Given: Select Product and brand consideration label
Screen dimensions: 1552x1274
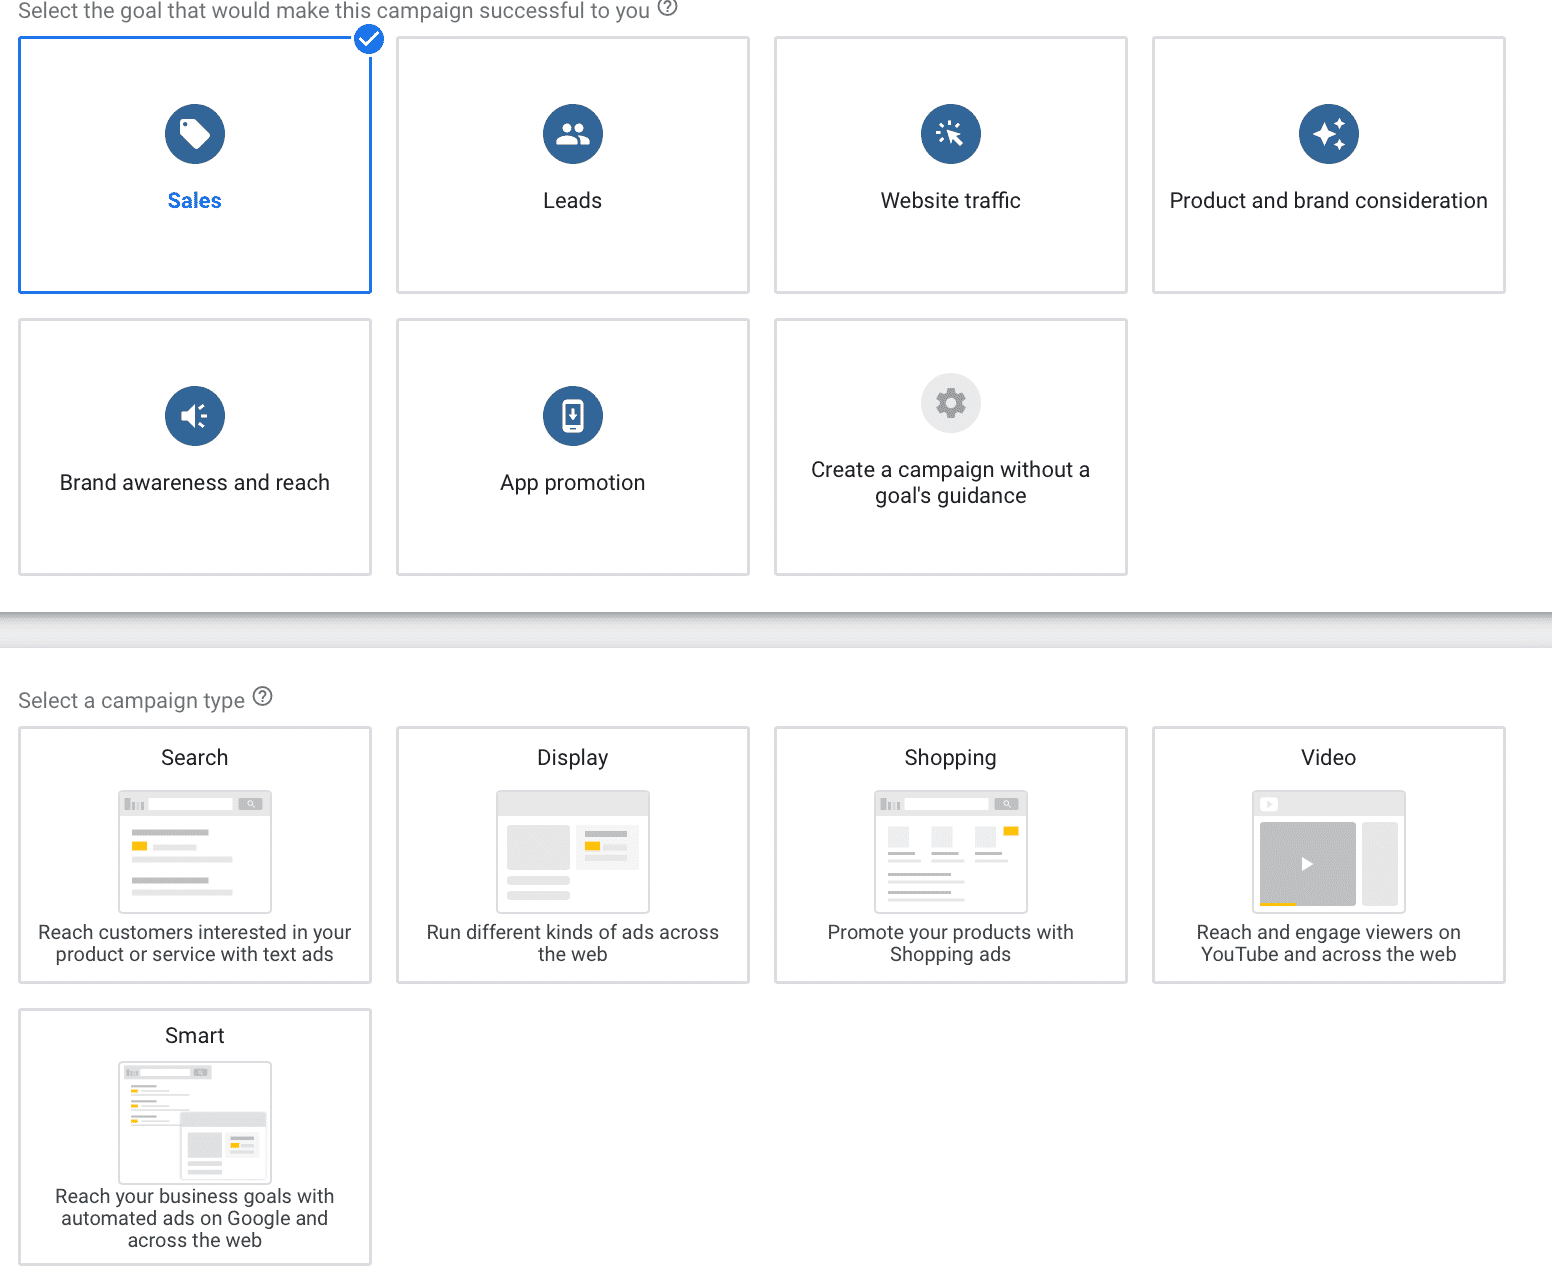Looking at the screenshot, I should pyautogui.click(x=1329, y=201).
